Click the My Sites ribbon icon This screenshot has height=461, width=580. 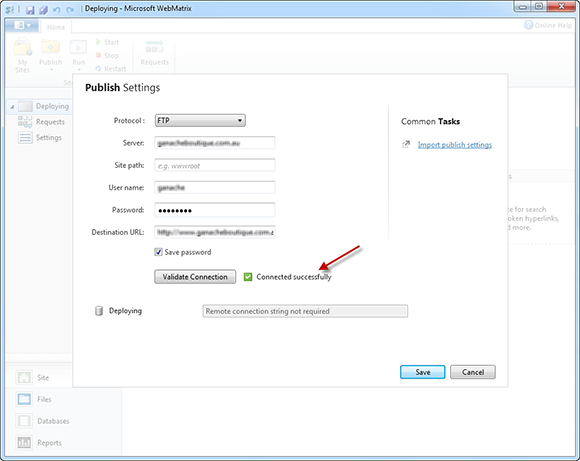click(x=22, y=48)
